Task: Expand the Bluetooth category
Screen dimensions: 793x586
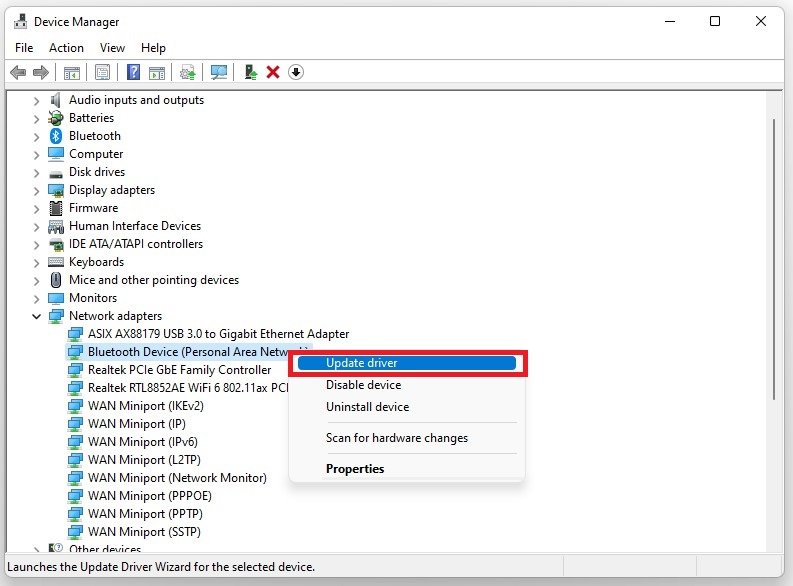Action: pos(37,136)
